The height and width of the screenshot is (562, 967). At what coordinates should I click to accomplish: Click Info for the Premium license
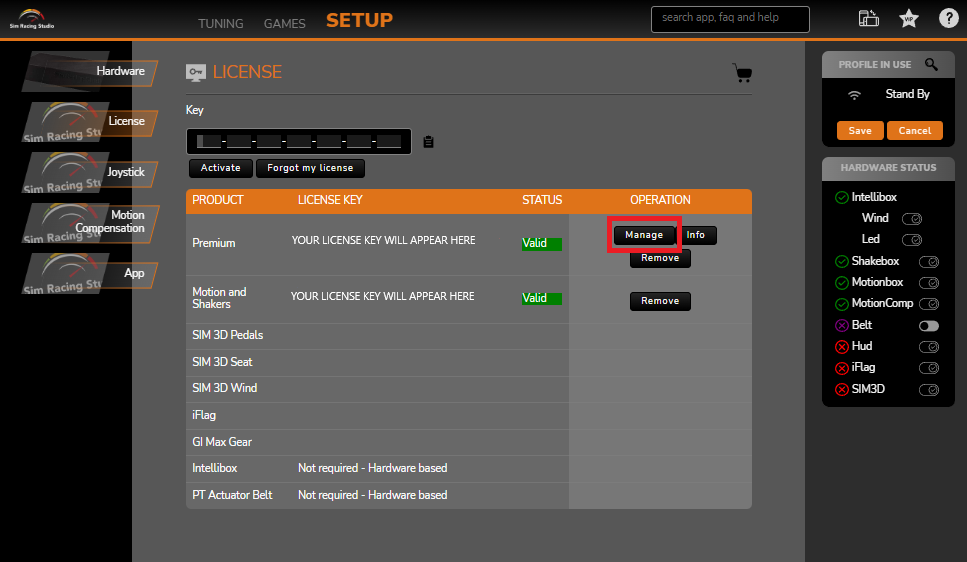pos(696,235)
